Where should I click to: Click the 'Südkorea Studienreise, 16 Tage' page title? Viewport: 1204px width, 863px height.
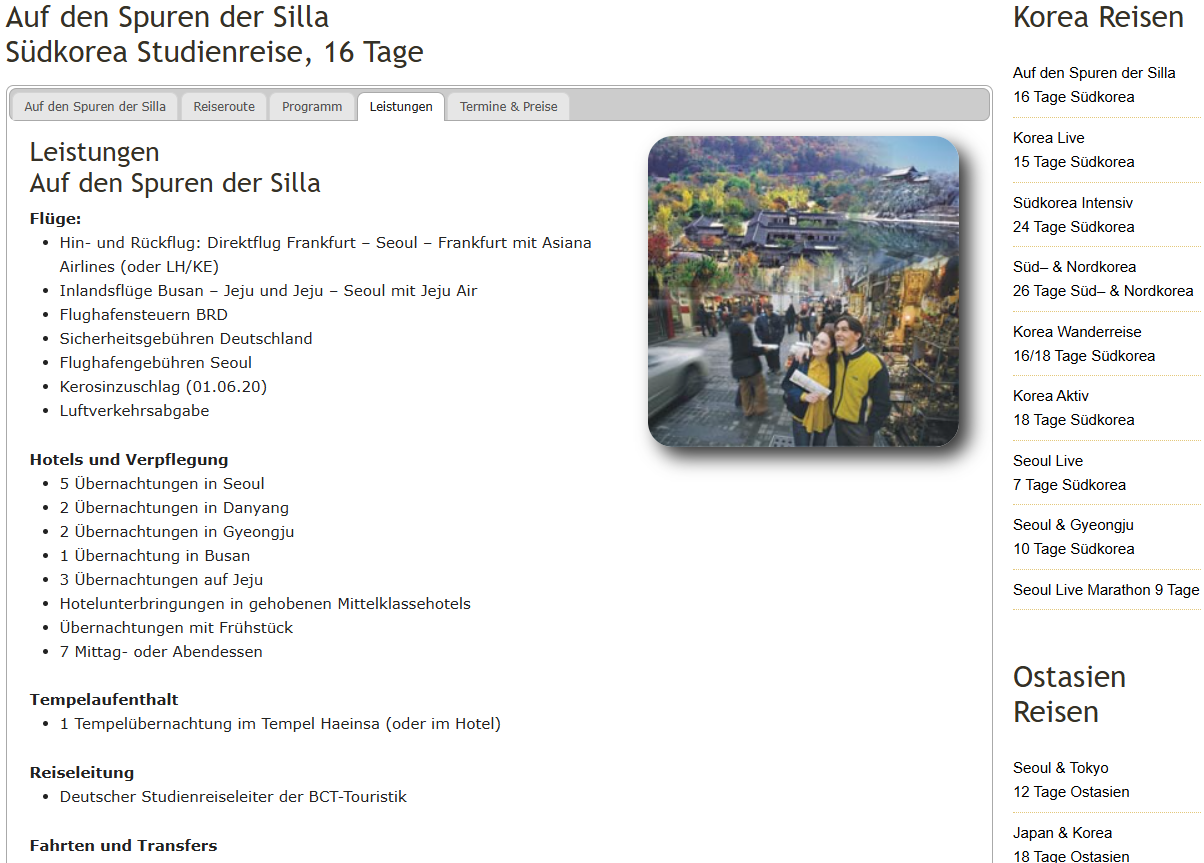pos(214,52)
